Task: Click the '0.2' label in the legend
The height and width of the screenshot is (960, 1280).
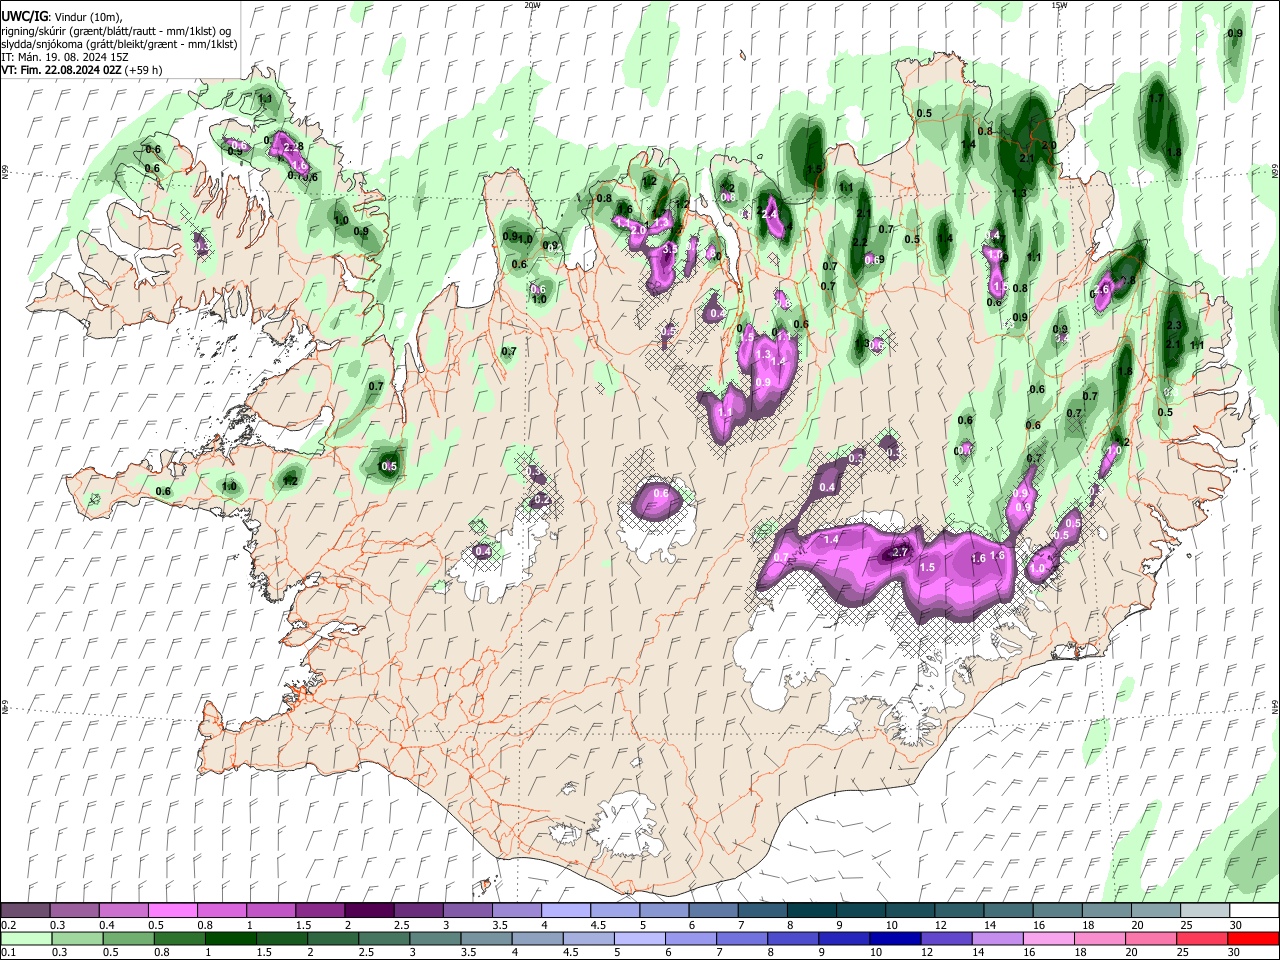Action: click(x=8, y=925)
